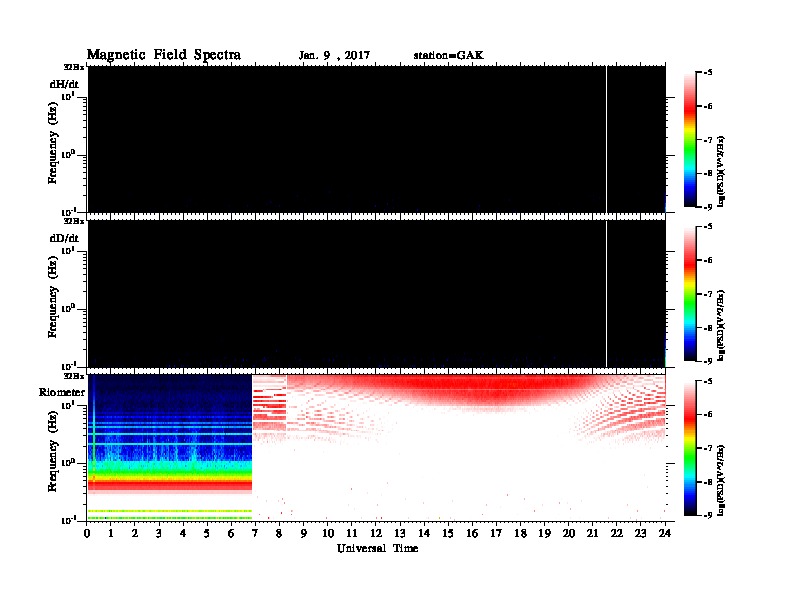Click hour tick label "13" on time axis
This screenshot has width=792, height=612.
(x=400, y=534)
